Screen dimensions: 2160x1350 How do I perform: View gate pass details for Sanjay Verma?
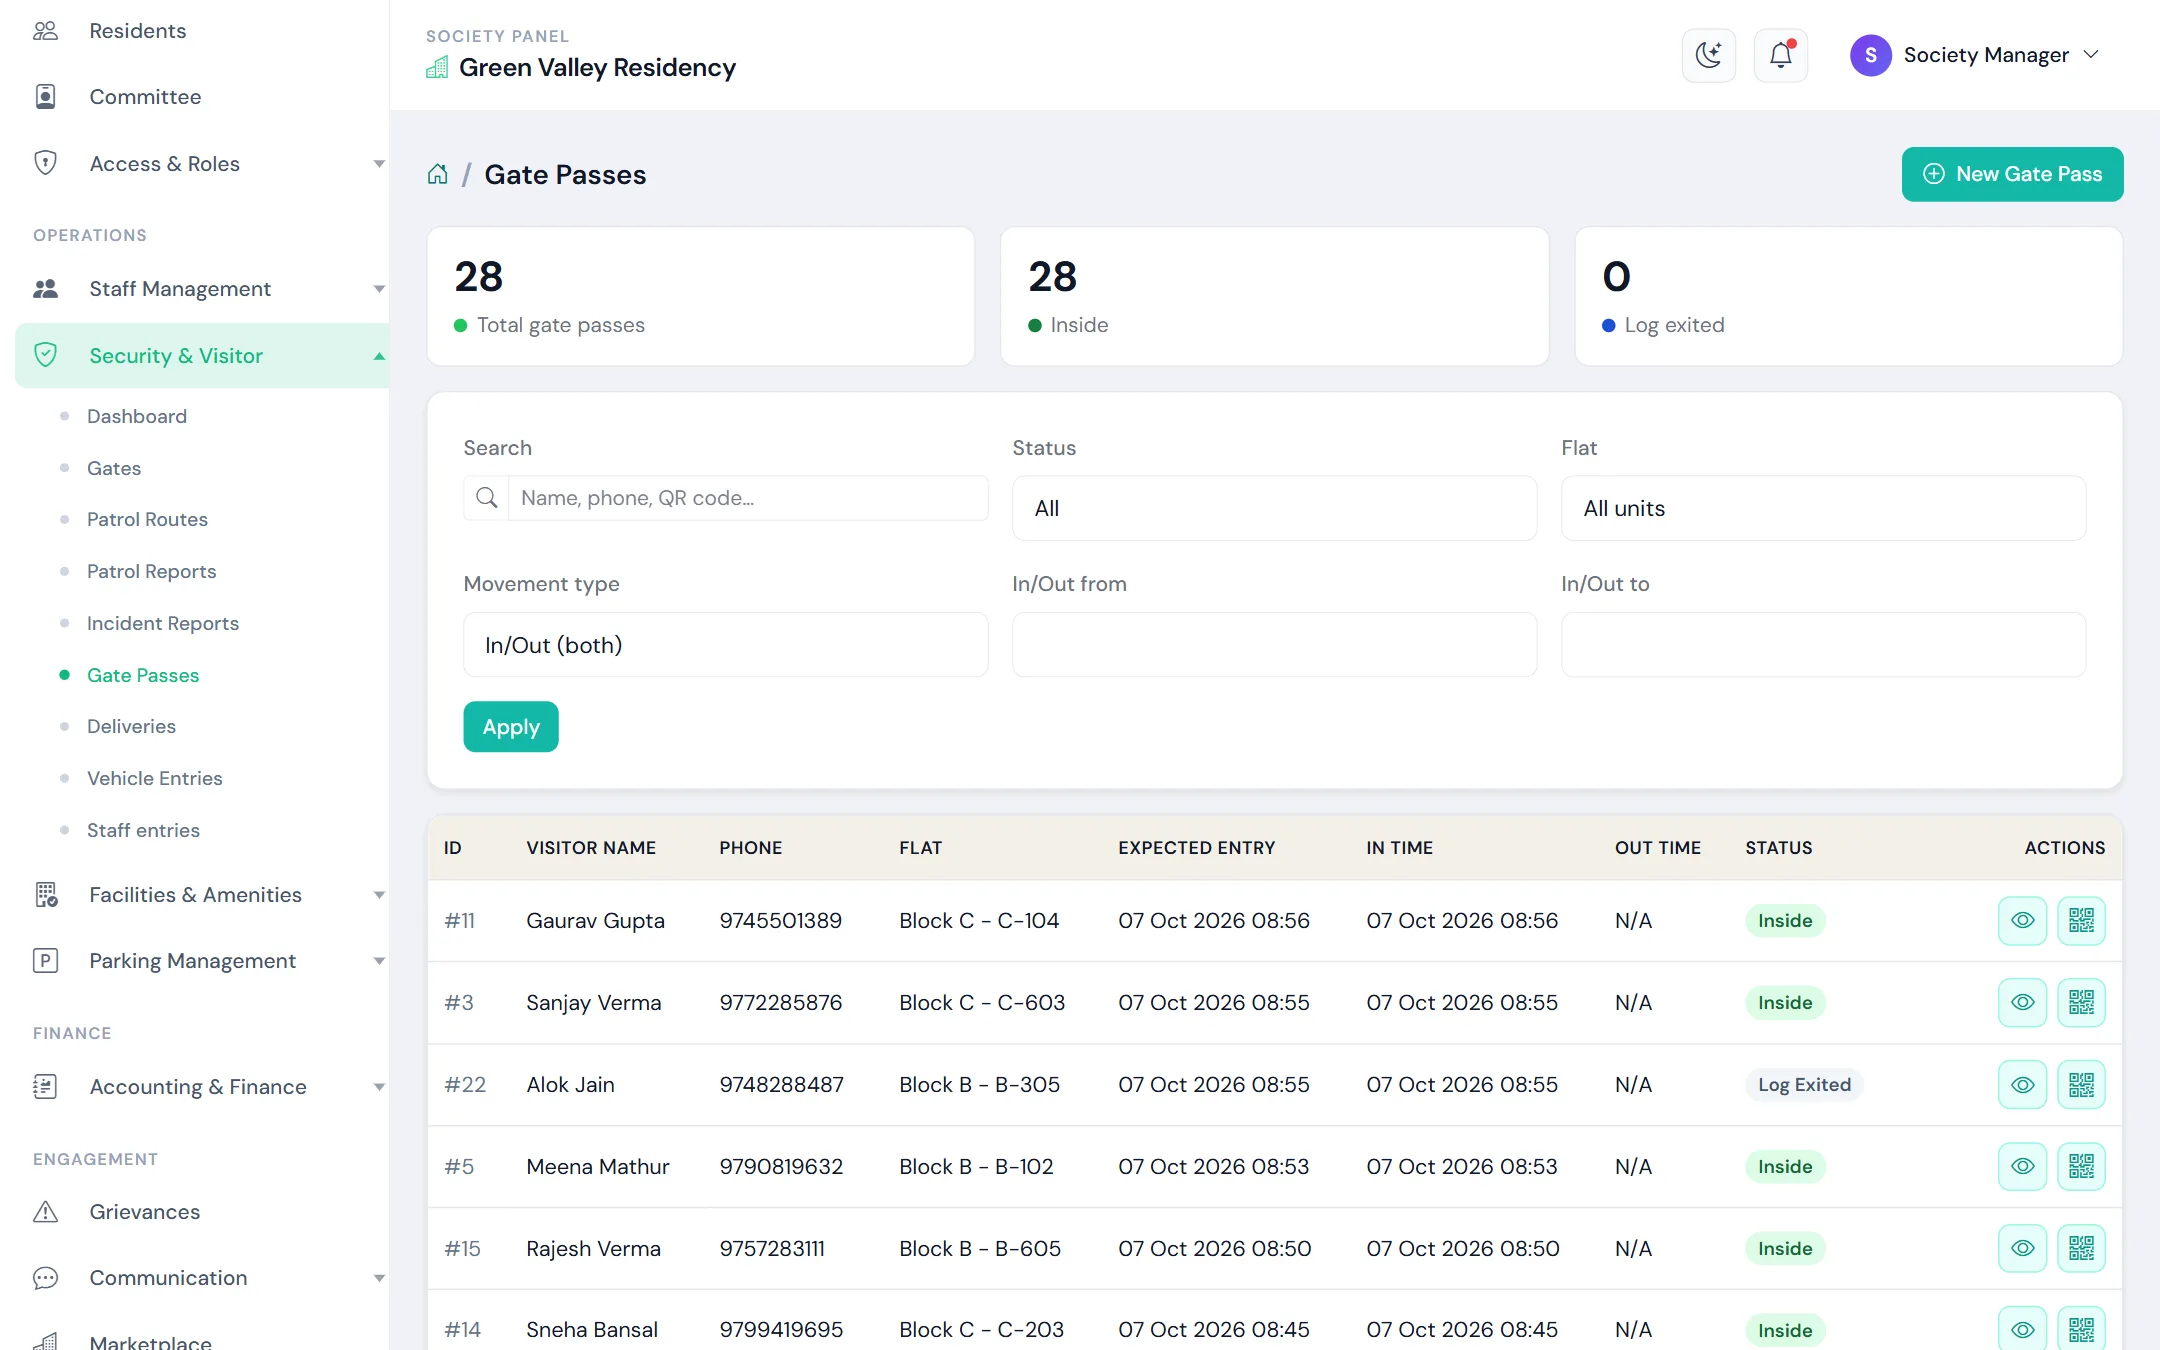pos(2022,1003)
